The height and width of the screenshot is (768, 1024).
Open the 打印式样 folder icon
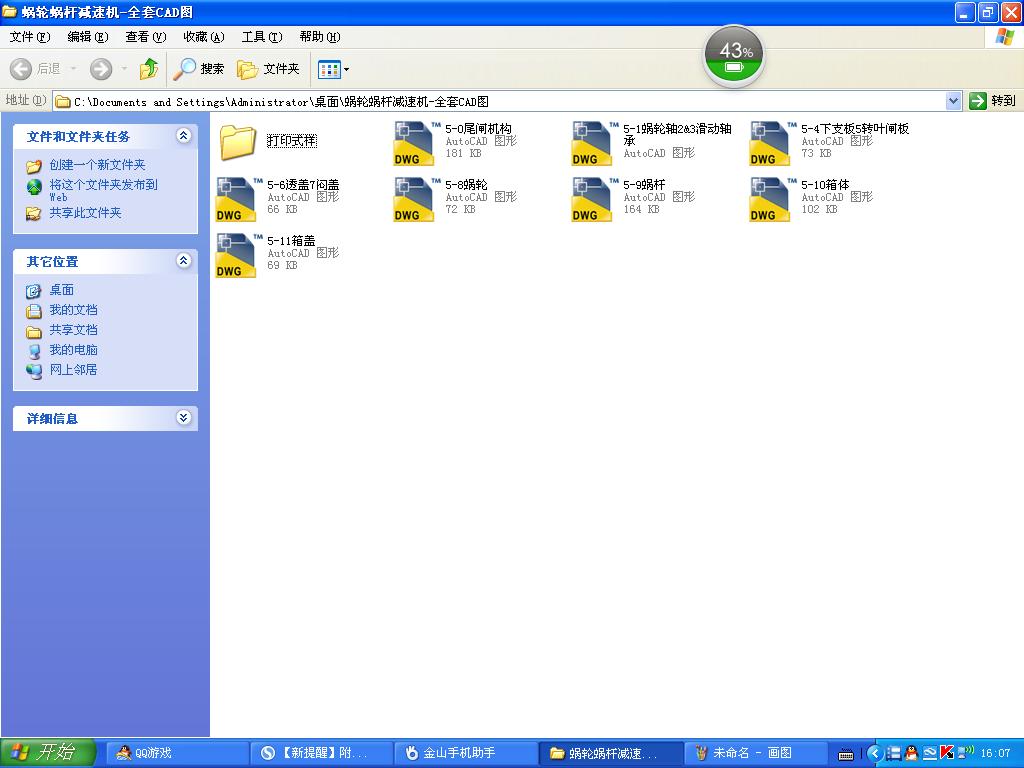(237, 142)
